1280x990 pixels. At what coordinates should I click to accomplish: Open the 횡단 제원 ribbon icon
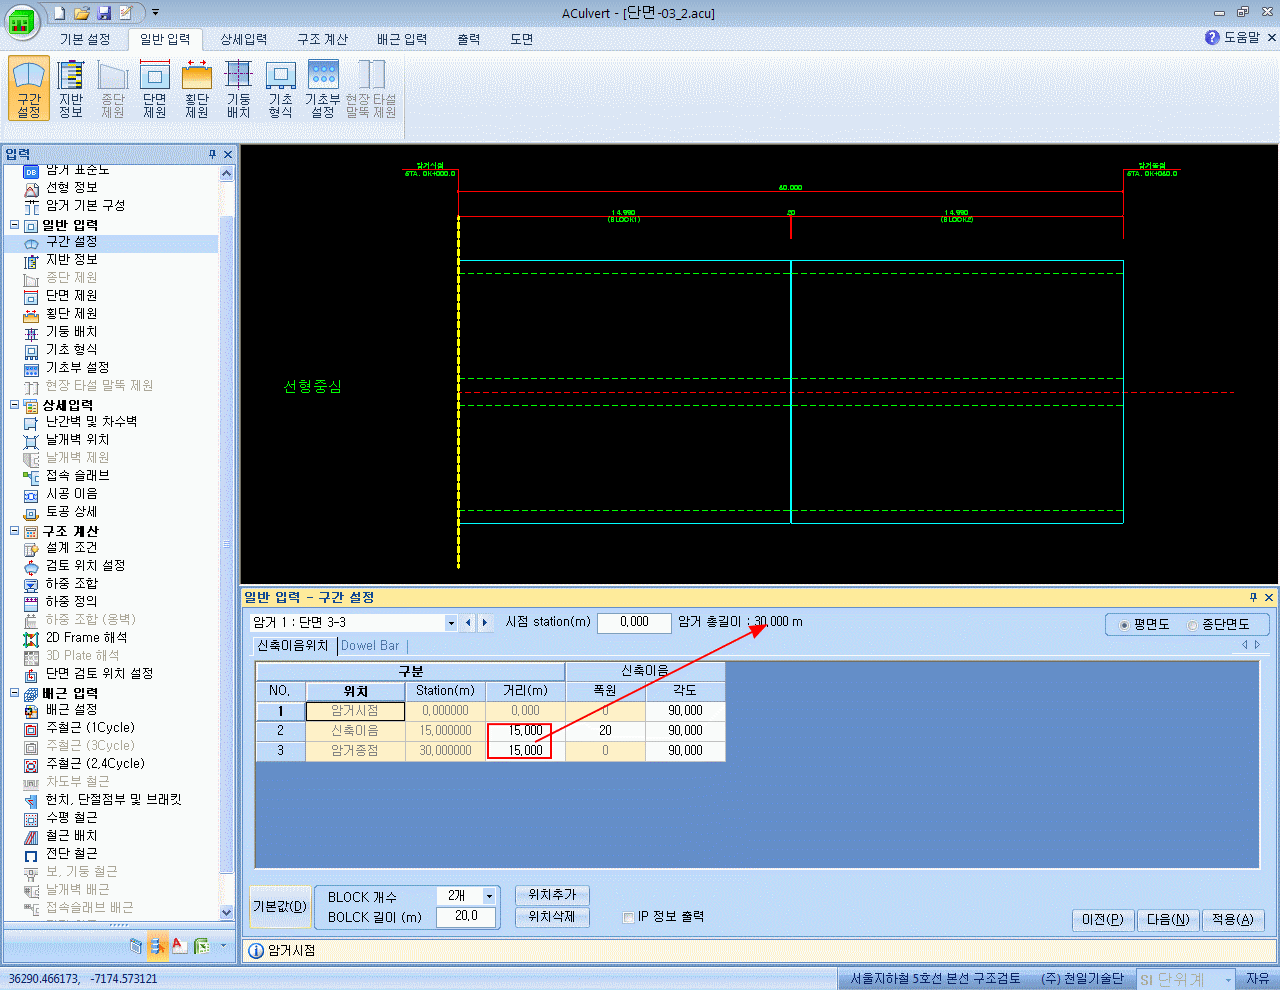(x=197, y=89)
